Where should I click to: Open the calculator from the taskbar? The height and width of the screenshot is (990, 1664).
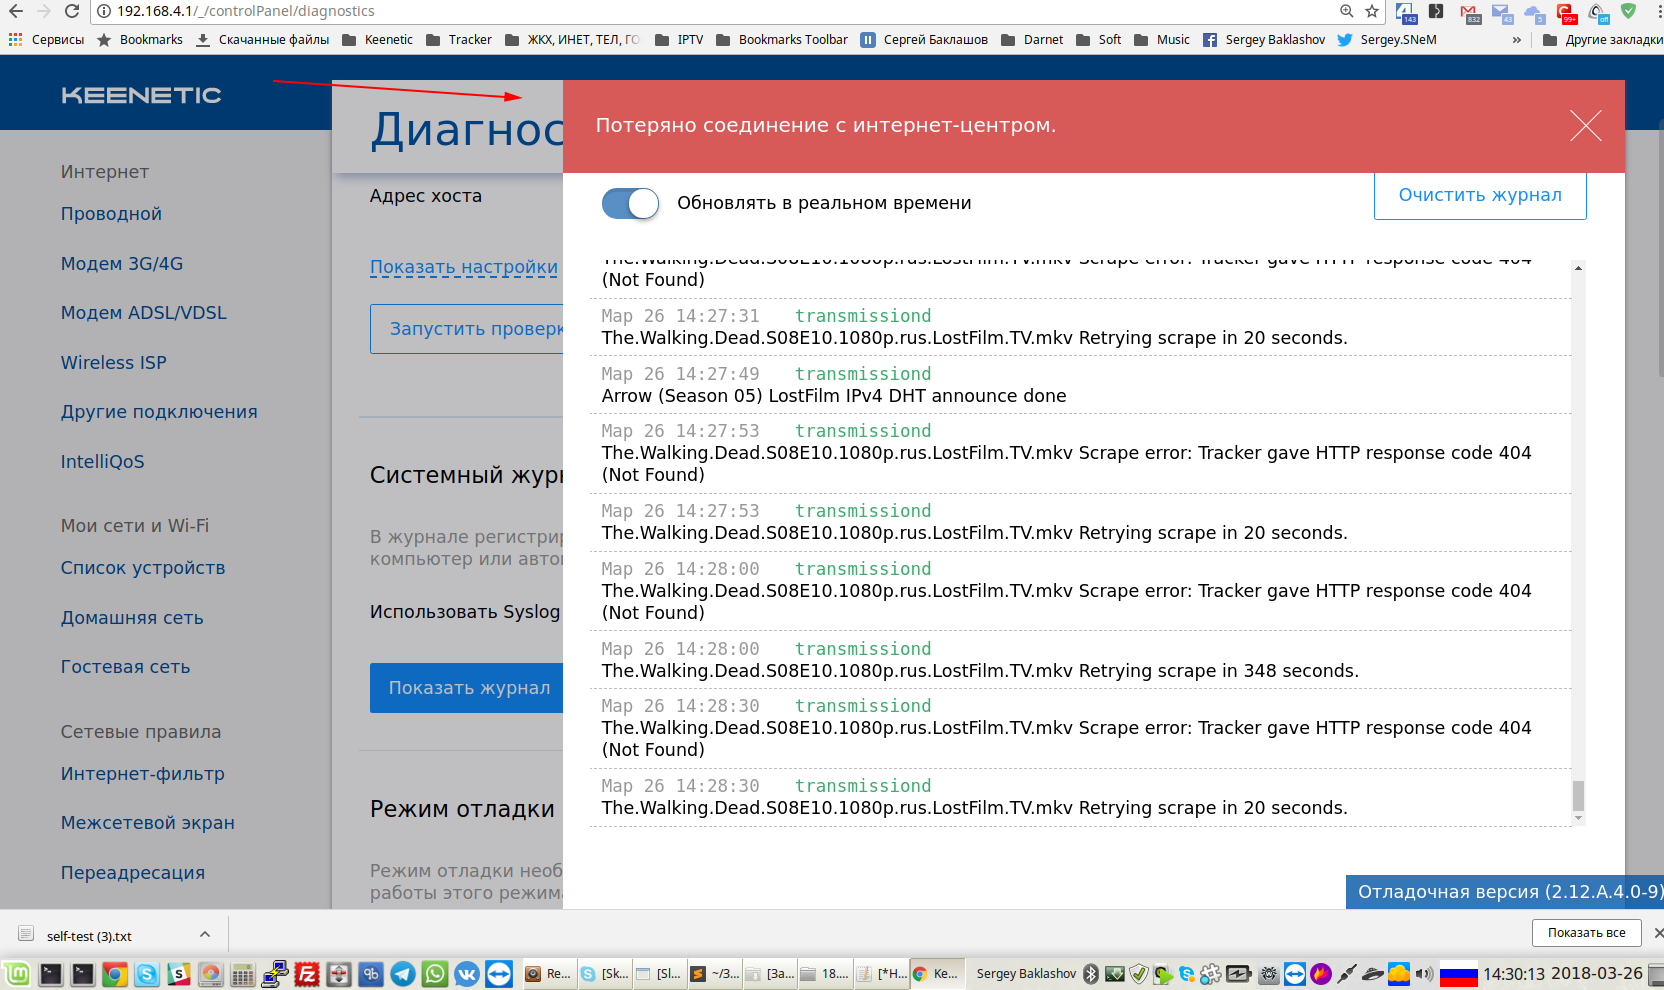243,974
